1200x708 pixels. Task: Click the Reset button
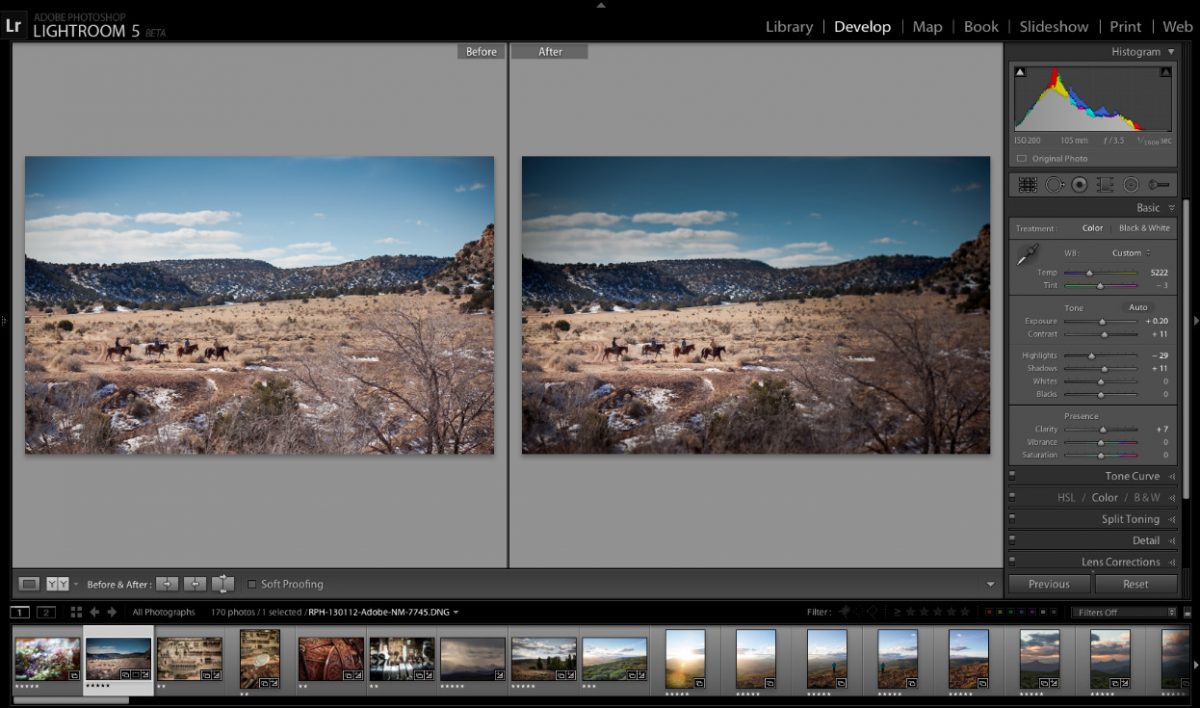click(x=1137, y=584)
